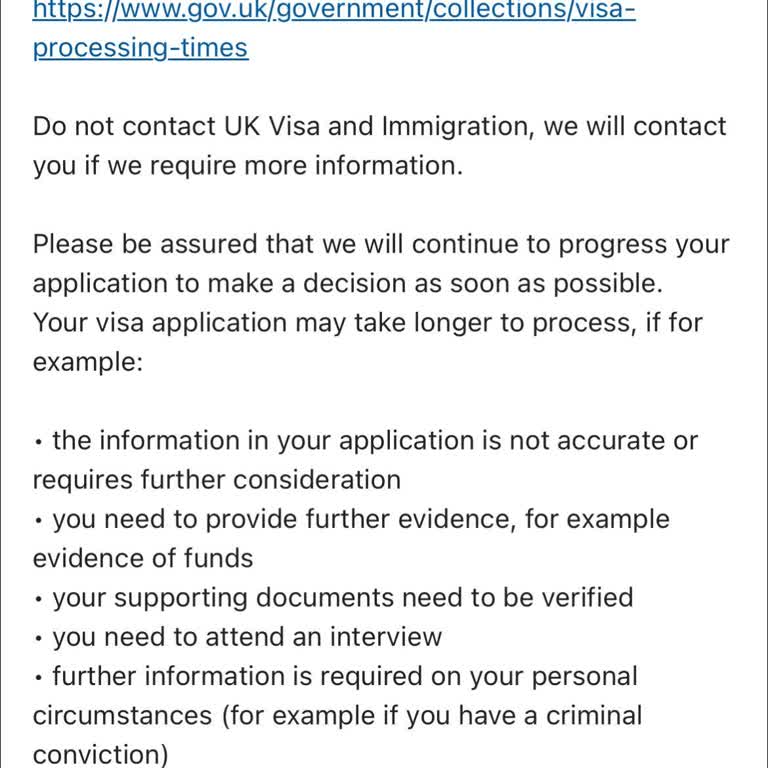This screenshot has height=768, width=768.
Task: Click the bullet about information not accurate
Action: 375,441
